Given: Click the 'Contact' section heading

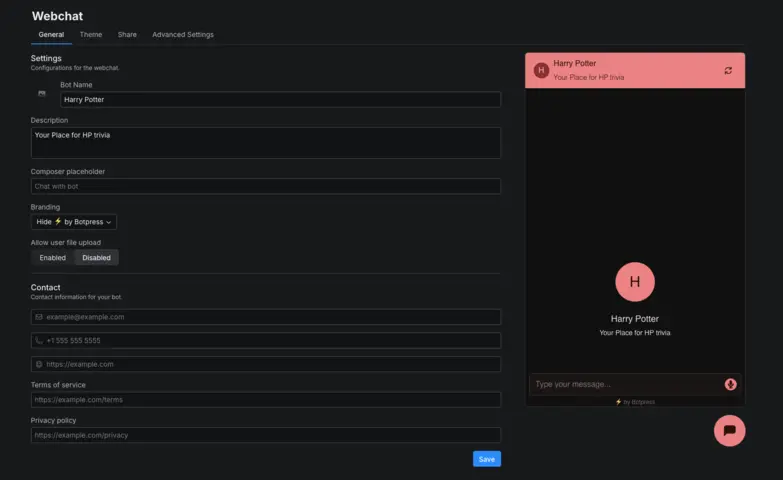Looking at the screenshot, I should tap(45, 287).
